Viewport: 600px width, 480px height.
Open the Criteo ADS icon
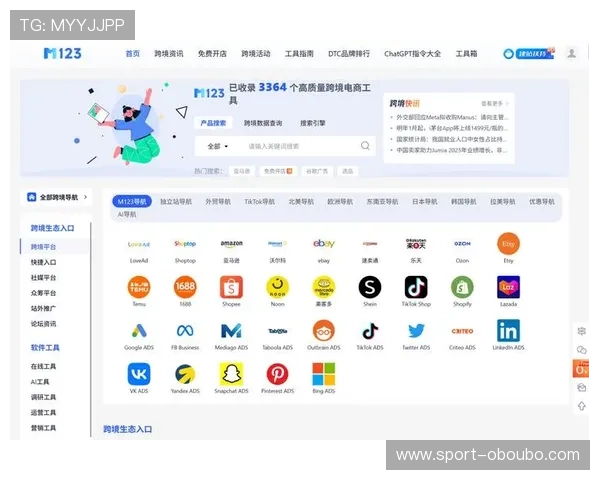tap(462, 331)
